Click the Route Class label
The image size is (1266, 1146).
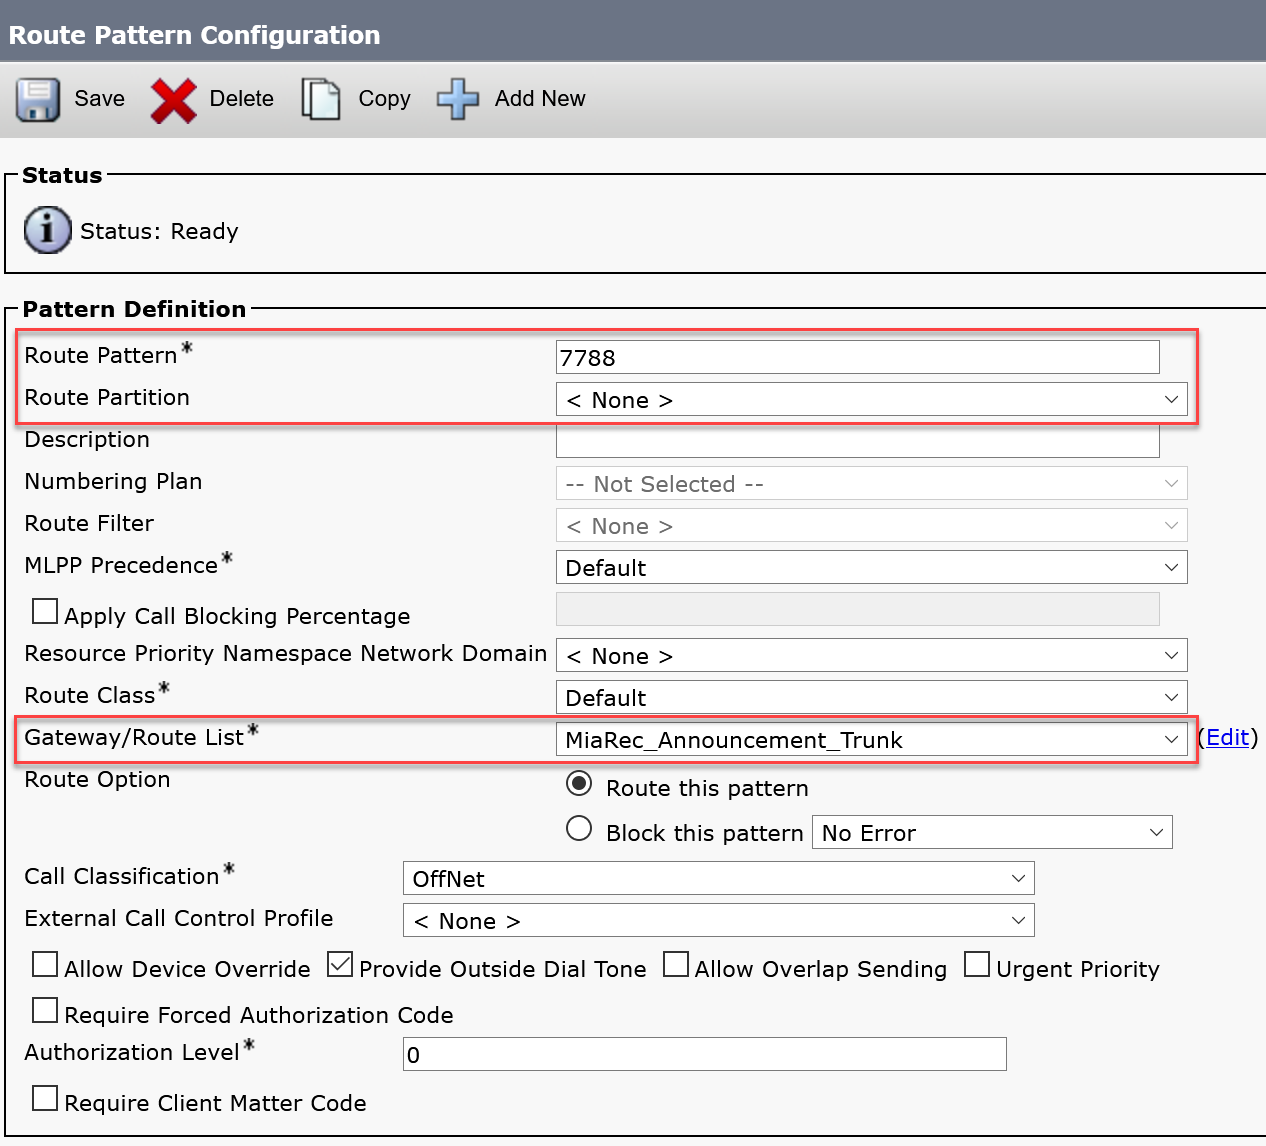(x=90, y=695)
